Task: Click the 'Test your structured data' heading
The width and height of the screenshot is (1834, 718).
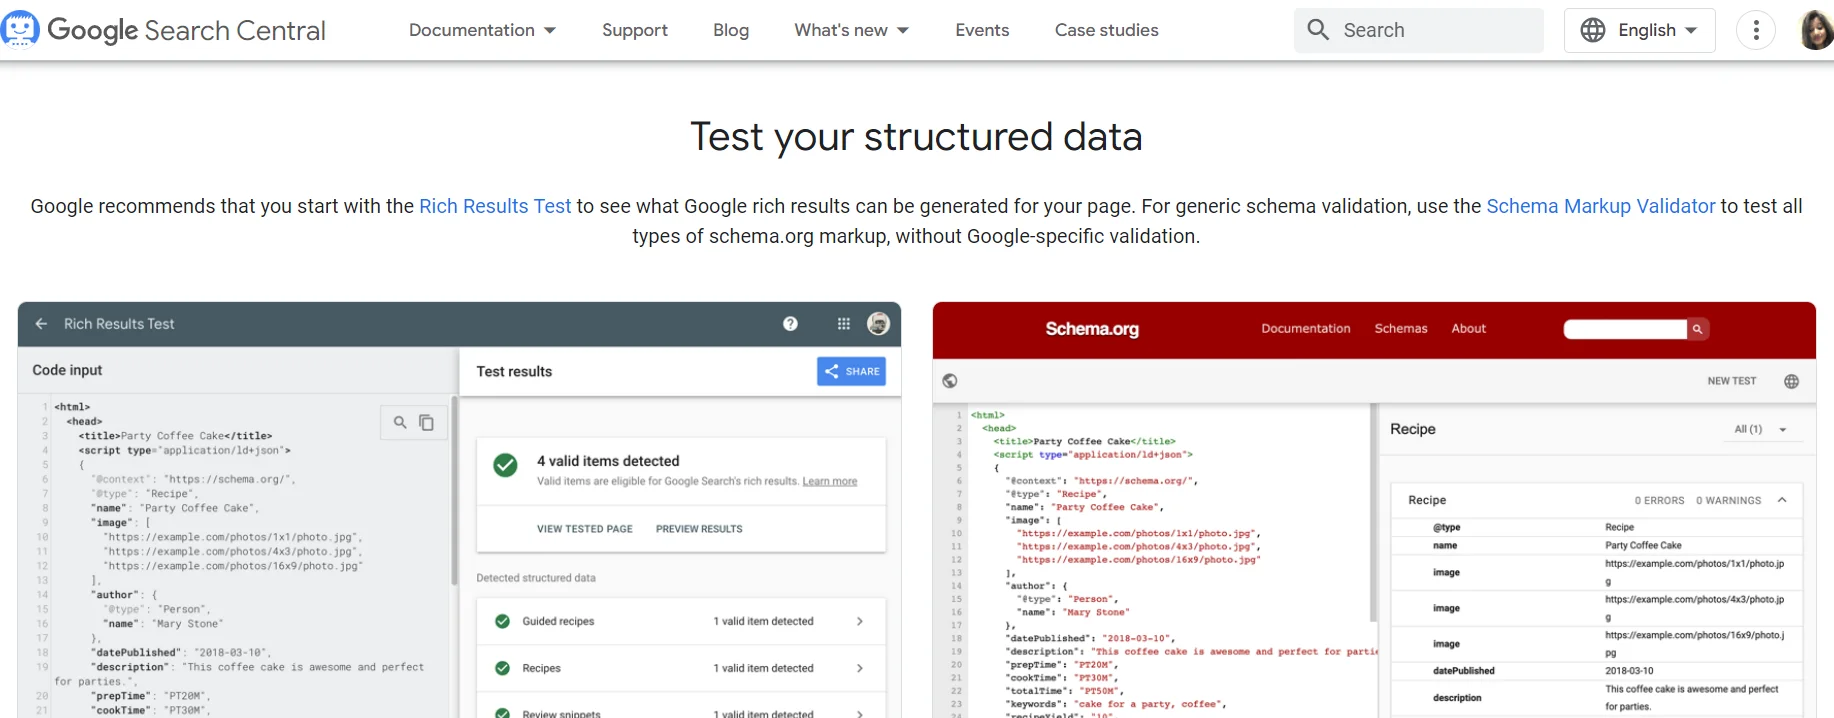Action: (916, 137)
